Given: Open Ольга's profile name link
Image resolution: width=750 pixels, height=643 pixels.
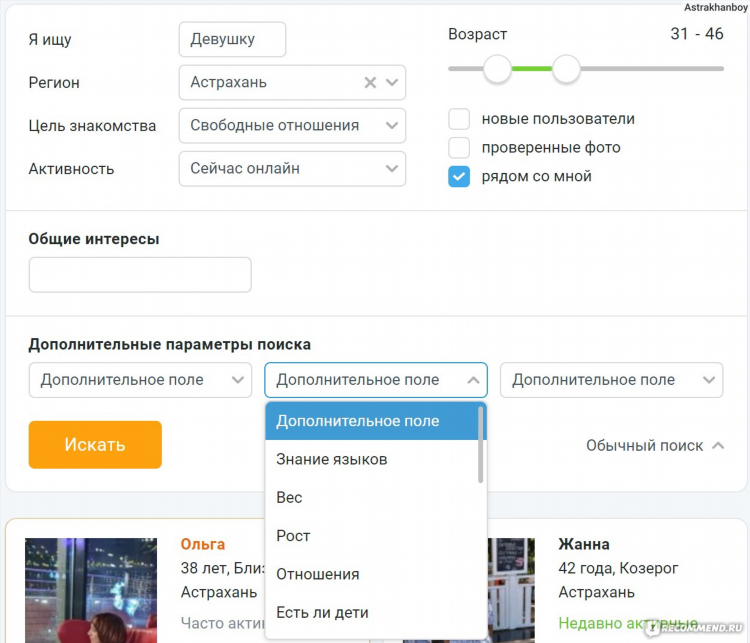Looking at the screenshot, I should point(203,544).
